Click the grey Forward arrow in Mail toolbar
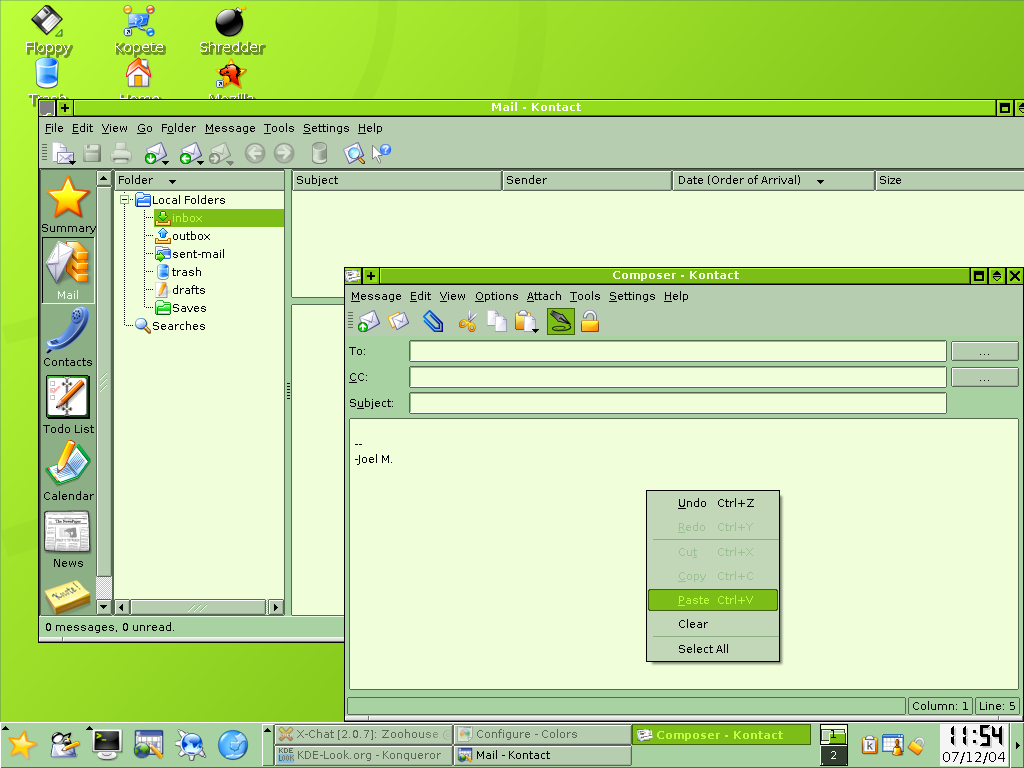Image resolution: width=1024 pixels, height=768 pixels. click(284, 153)
